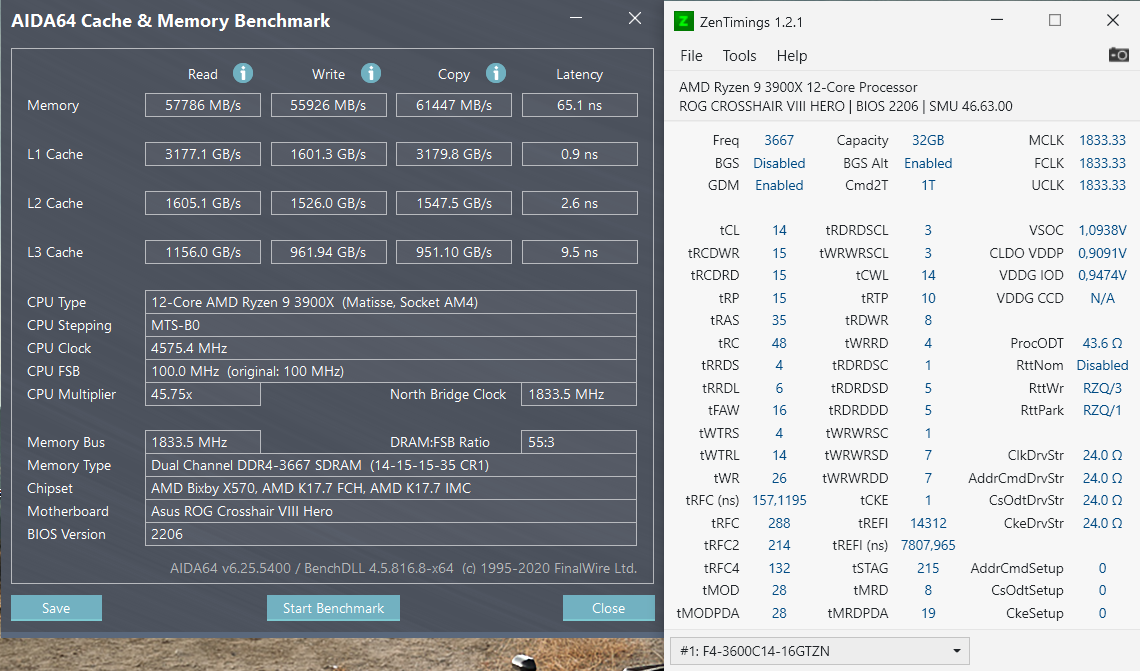1140x671 pixels.
Task: Click the L3 Cache Write value 961.94 GB/s
Action: pyautogui.click(x=328, y=252)
